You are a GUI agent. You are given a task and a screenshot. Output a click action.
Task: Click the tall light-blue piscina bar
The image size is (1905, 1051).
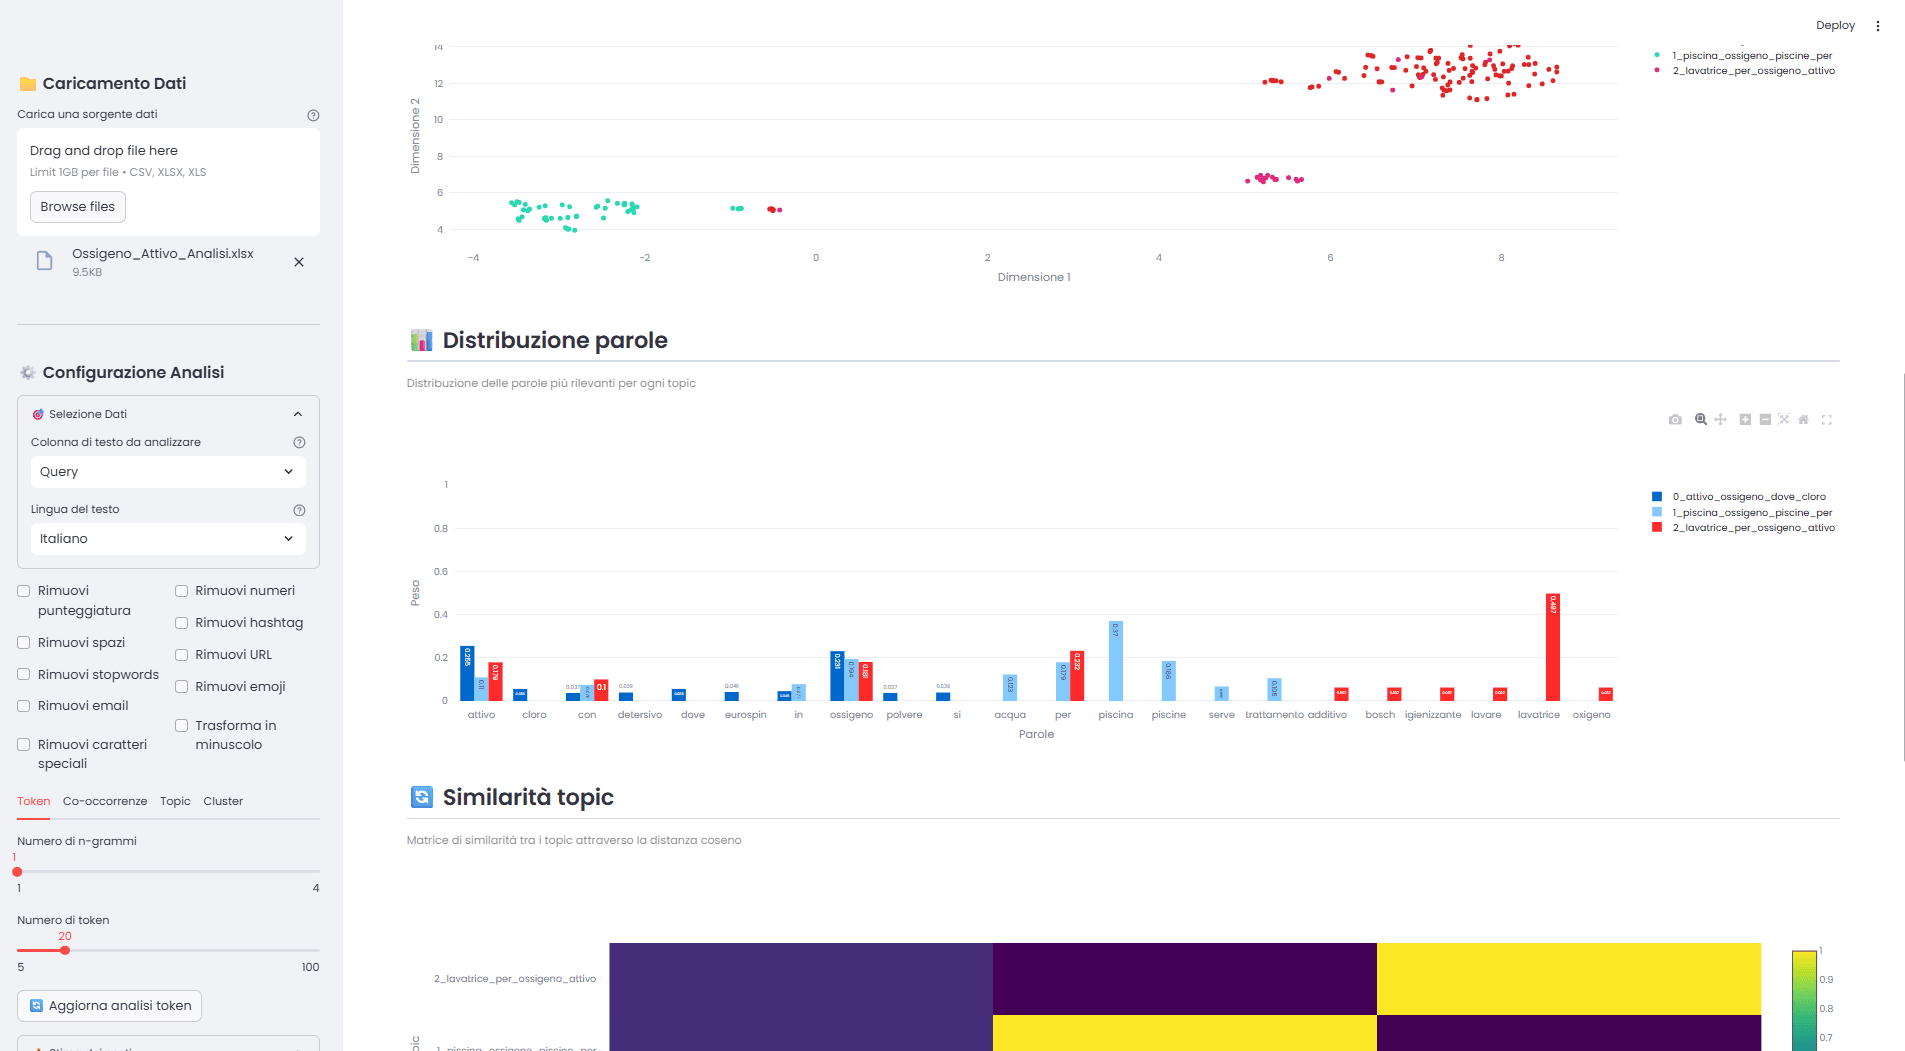point(1116,661)
